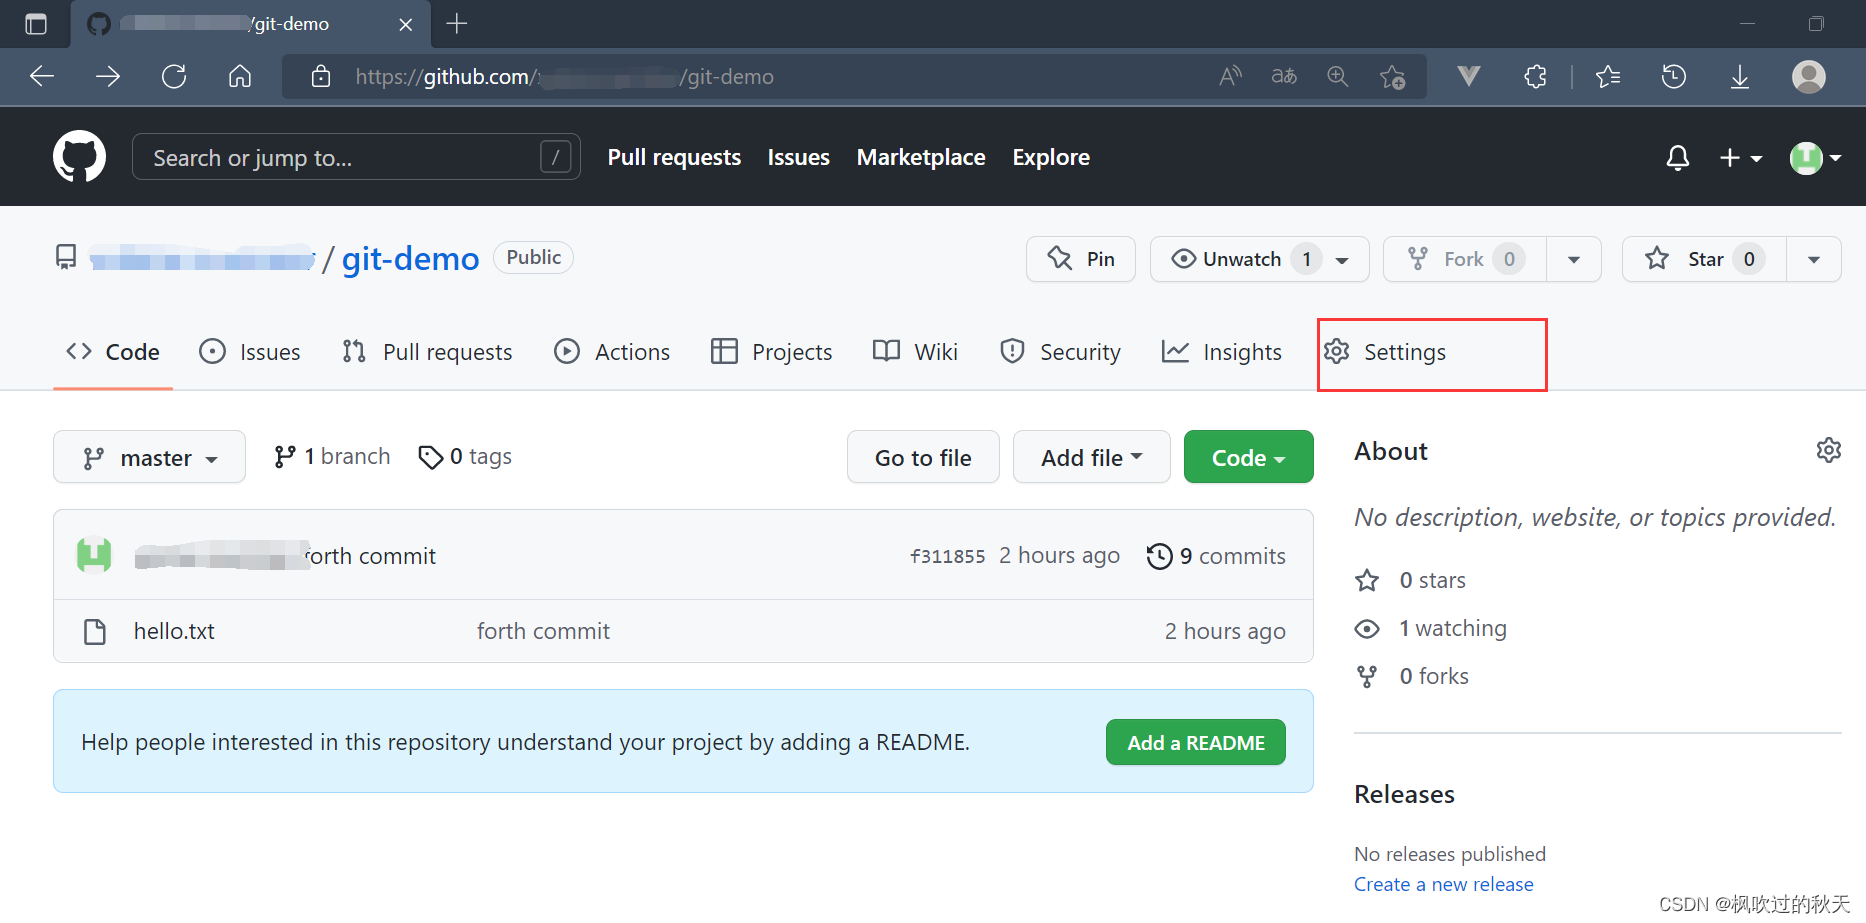The width and height of the screenshot is (1866, 923).
Task: Add page to favorites star icon
Action: click(x=1392, y=76)
